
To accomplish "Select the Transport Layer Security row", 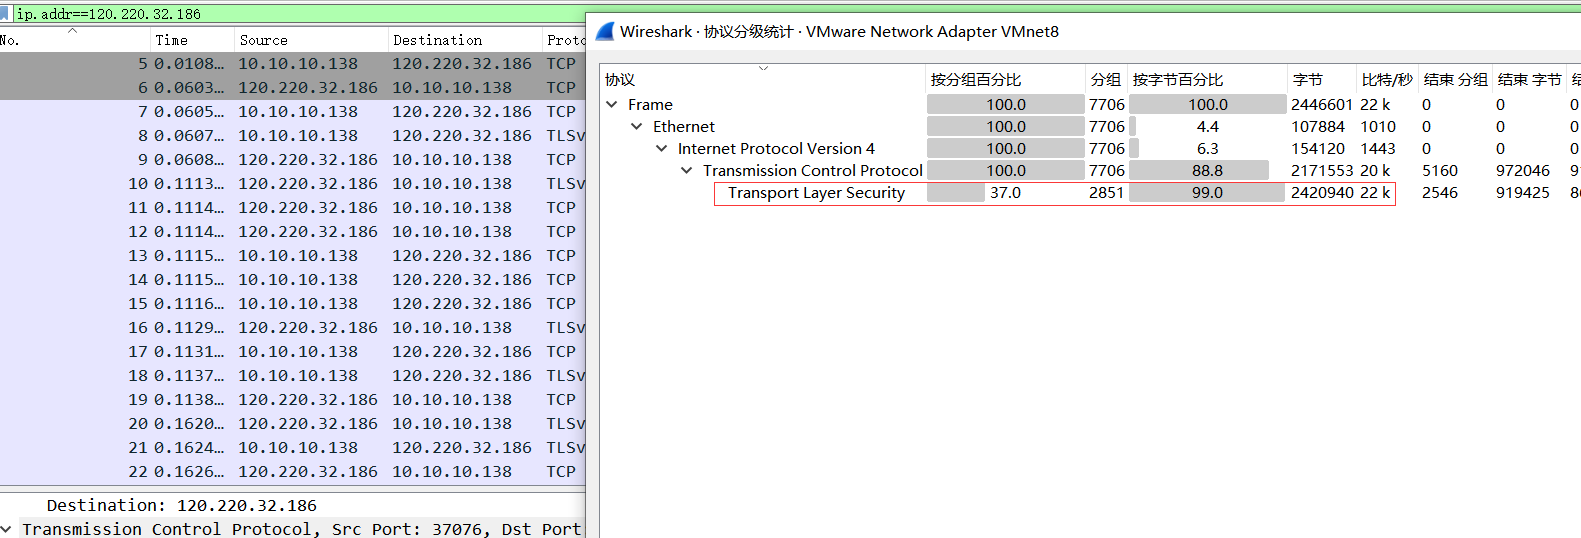I will 816,193.
